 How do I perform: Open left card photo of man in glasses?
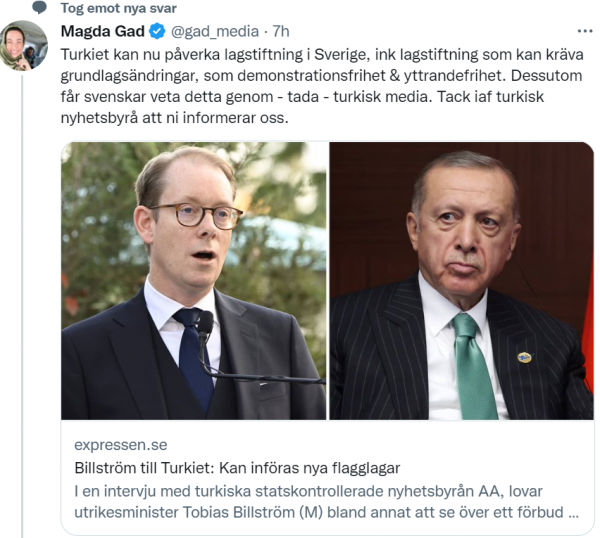tap(194, 281)
